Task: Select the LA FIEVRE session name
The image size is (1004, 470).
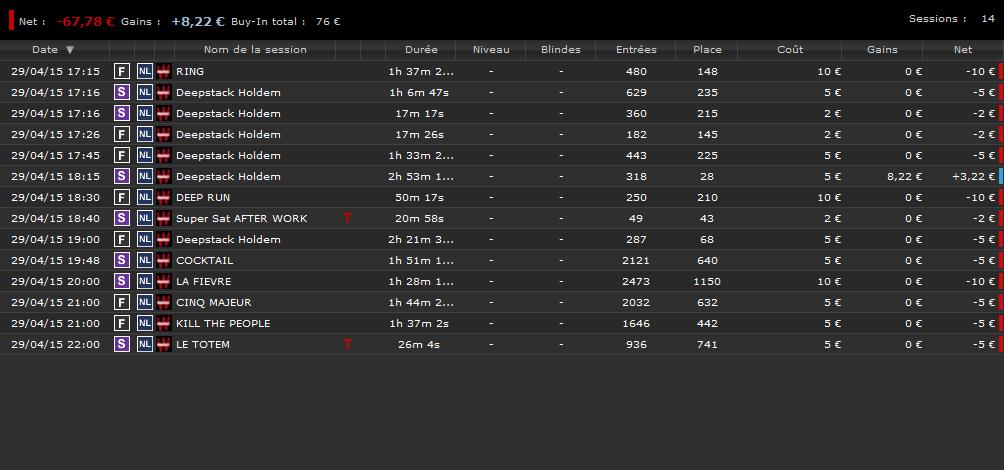Action: [204, 281]
